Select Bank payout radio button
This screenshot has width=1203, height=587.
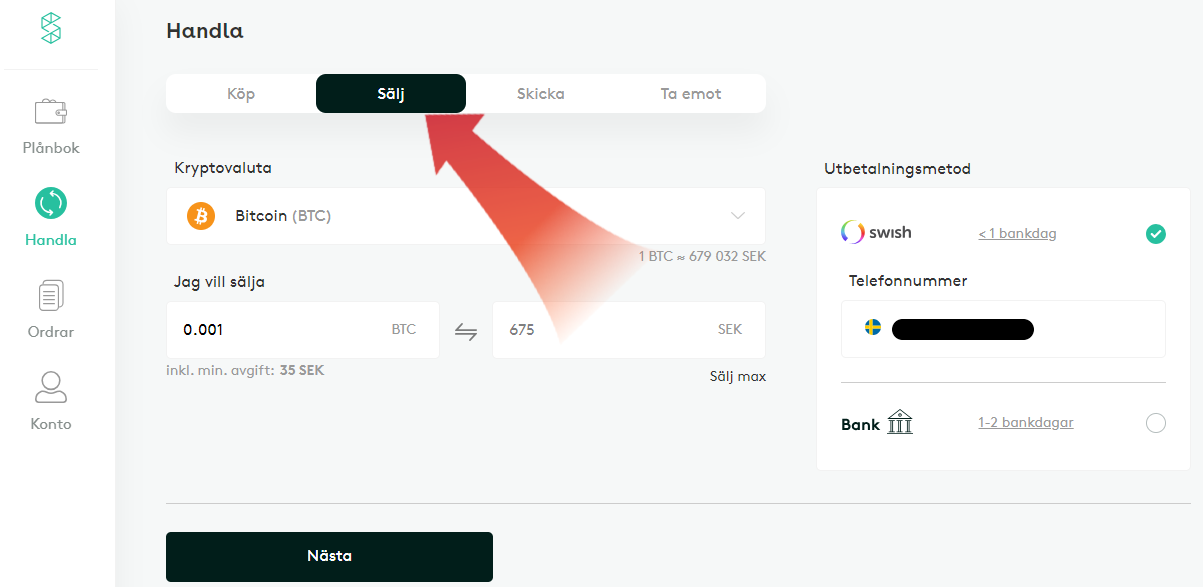tap(1156, 423)
